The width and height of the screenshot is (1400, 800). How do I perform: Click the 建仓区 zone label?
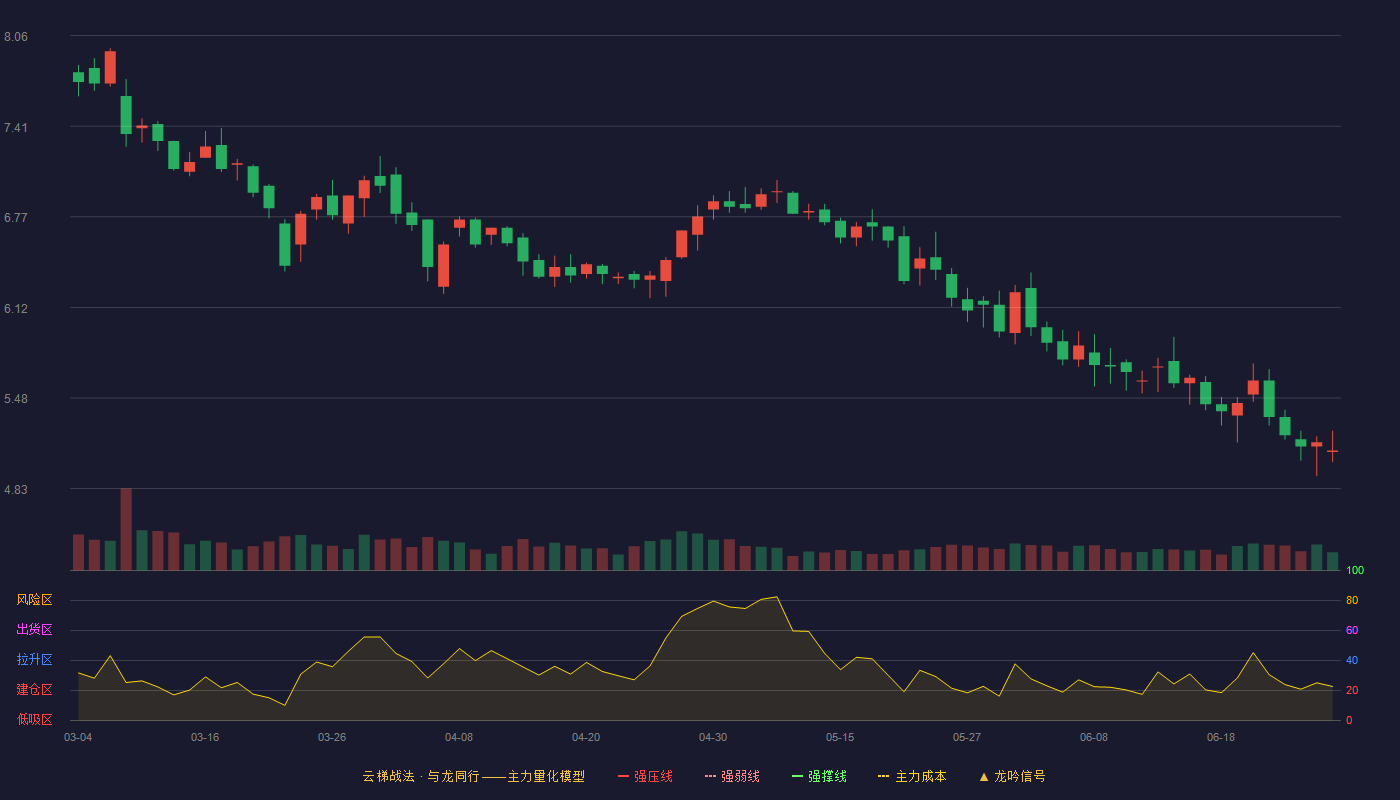click(x=34, y=690)
